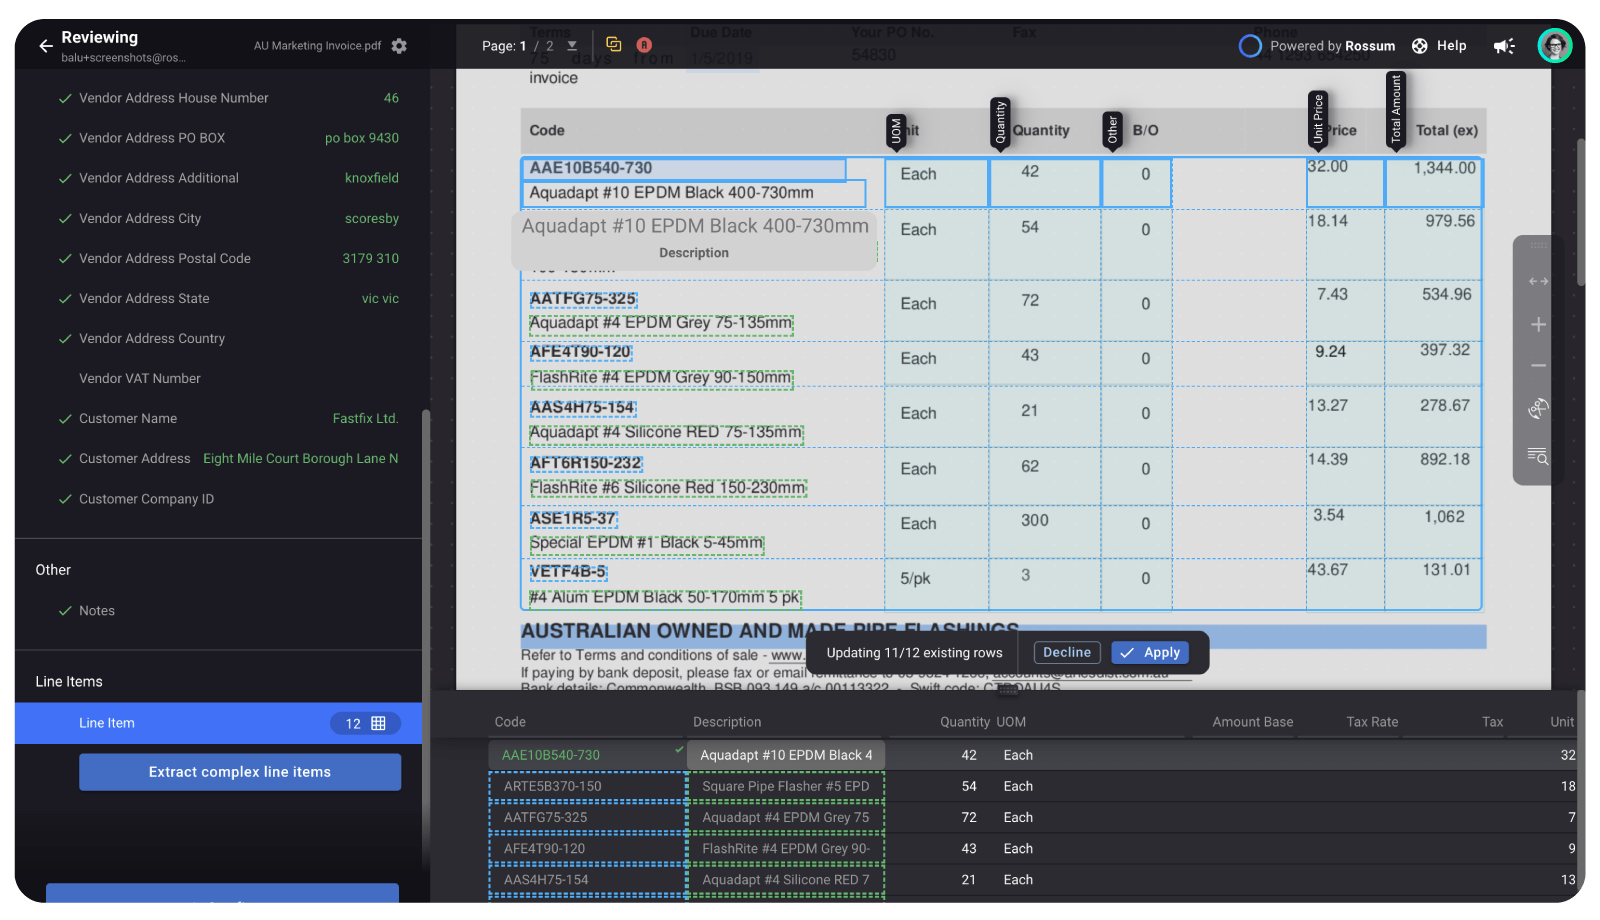This screenshot has width=1600, height=920.
Task: Open the Help menu
Action: pos(1440,46)
